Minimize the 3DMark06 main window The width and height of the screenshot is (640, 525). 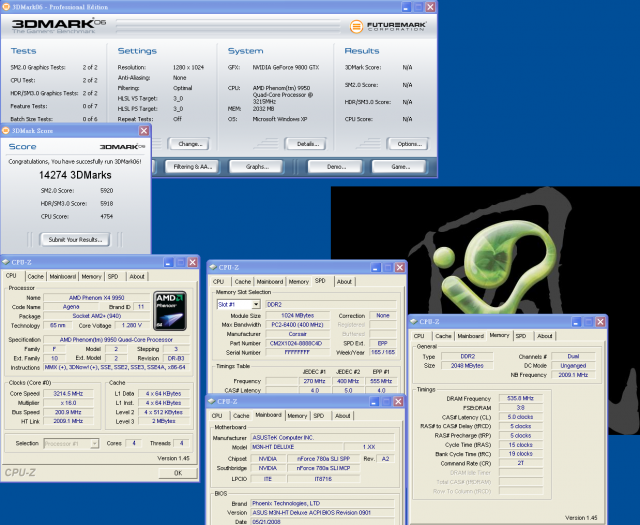tap(406, 7)
